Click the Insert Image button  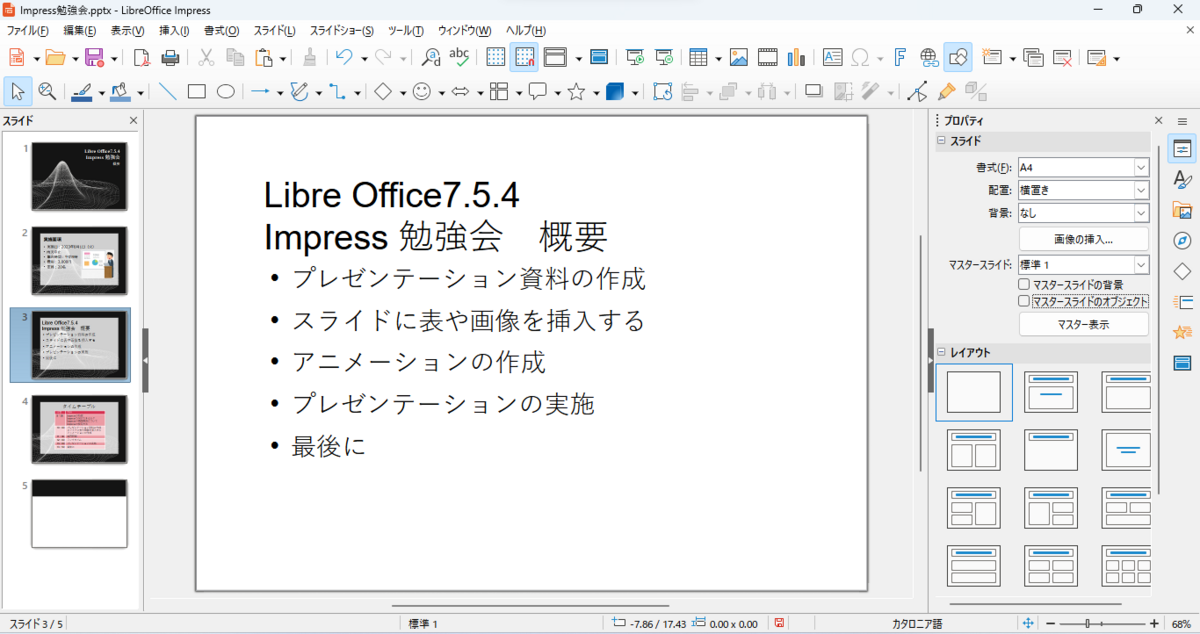click(x=1084, y=239)
